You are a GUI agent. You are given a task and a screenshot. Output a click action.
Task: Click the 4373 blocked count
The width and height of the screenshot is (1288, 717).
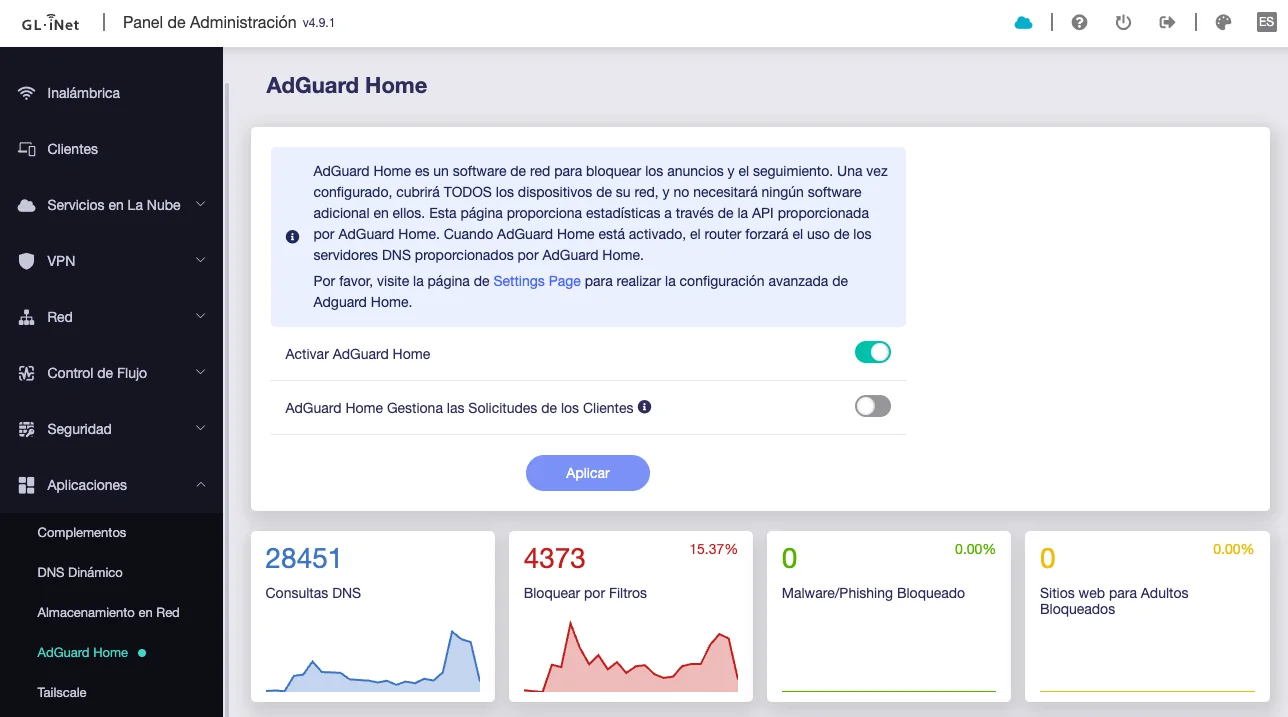pos(555,558)
